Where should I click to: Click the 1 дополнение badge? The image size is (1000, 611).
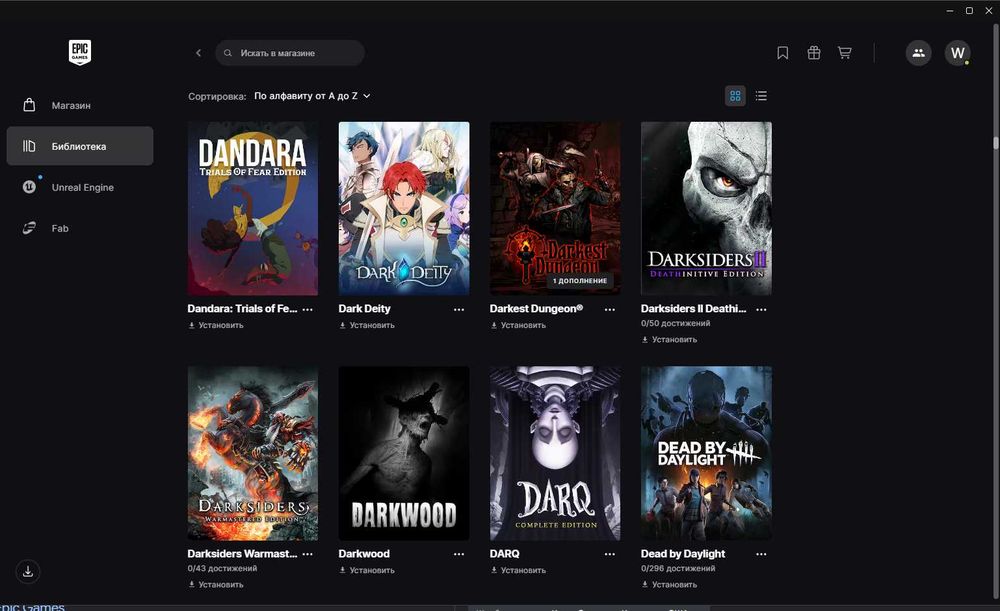pyautogui.click(x=580, y=281)
